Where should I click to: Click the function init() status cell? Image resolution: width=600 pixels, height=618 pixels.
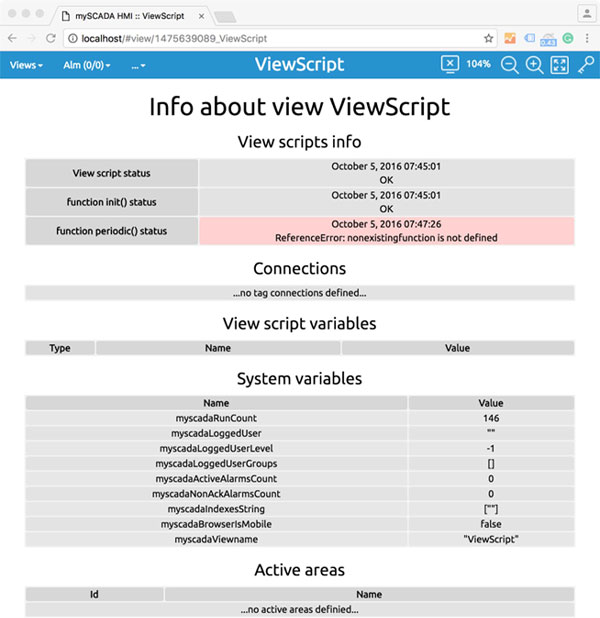coord(112,202)
